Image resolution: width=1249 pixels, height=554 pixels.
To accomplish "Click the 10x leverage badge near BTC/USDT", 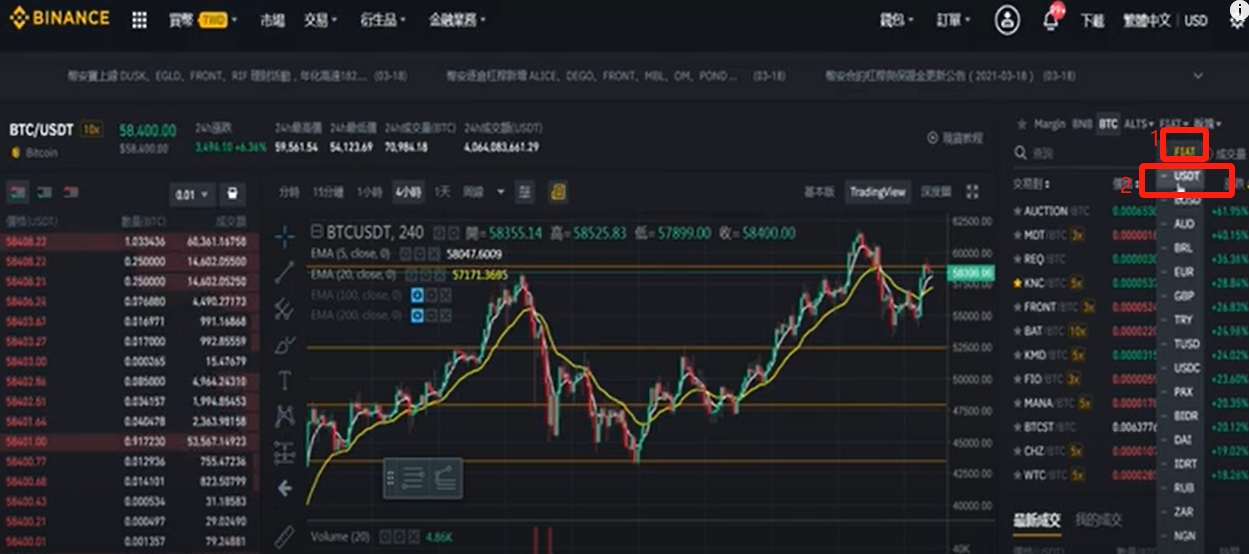I will [x=92, y=130].
